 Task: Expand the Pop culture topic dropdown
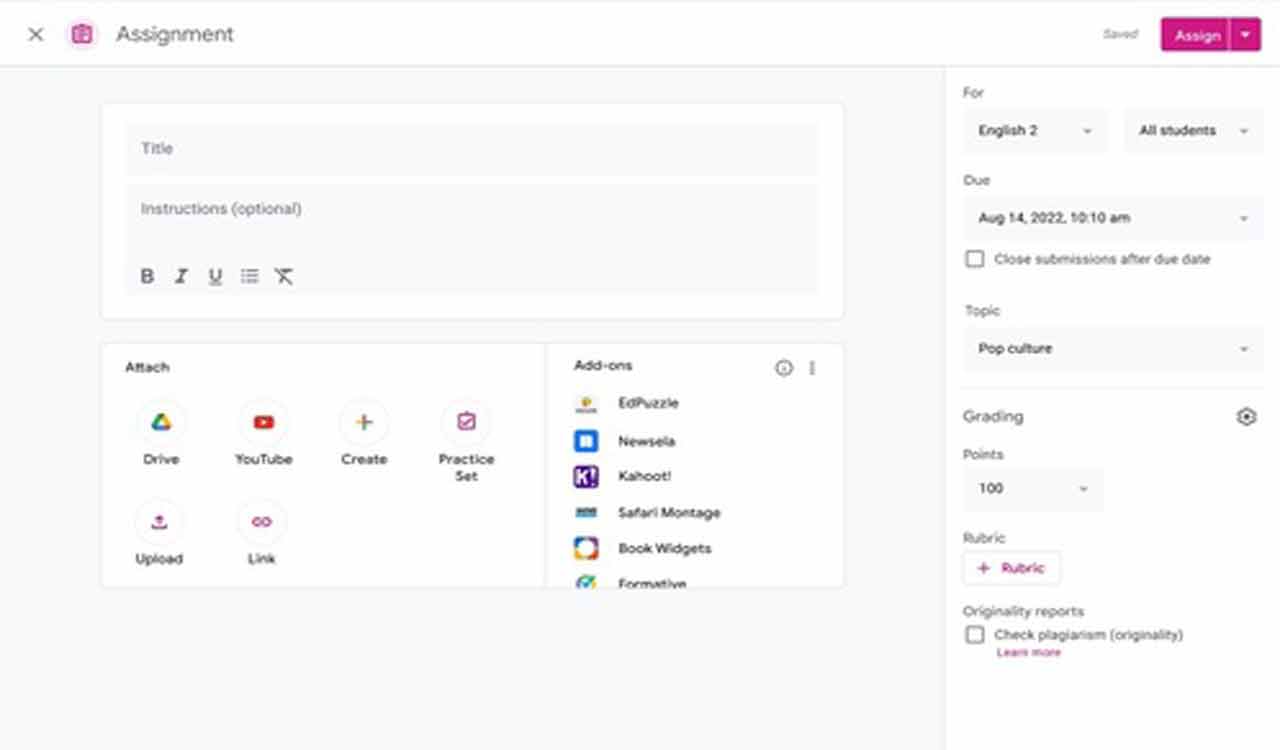[x=1112, y=348]
